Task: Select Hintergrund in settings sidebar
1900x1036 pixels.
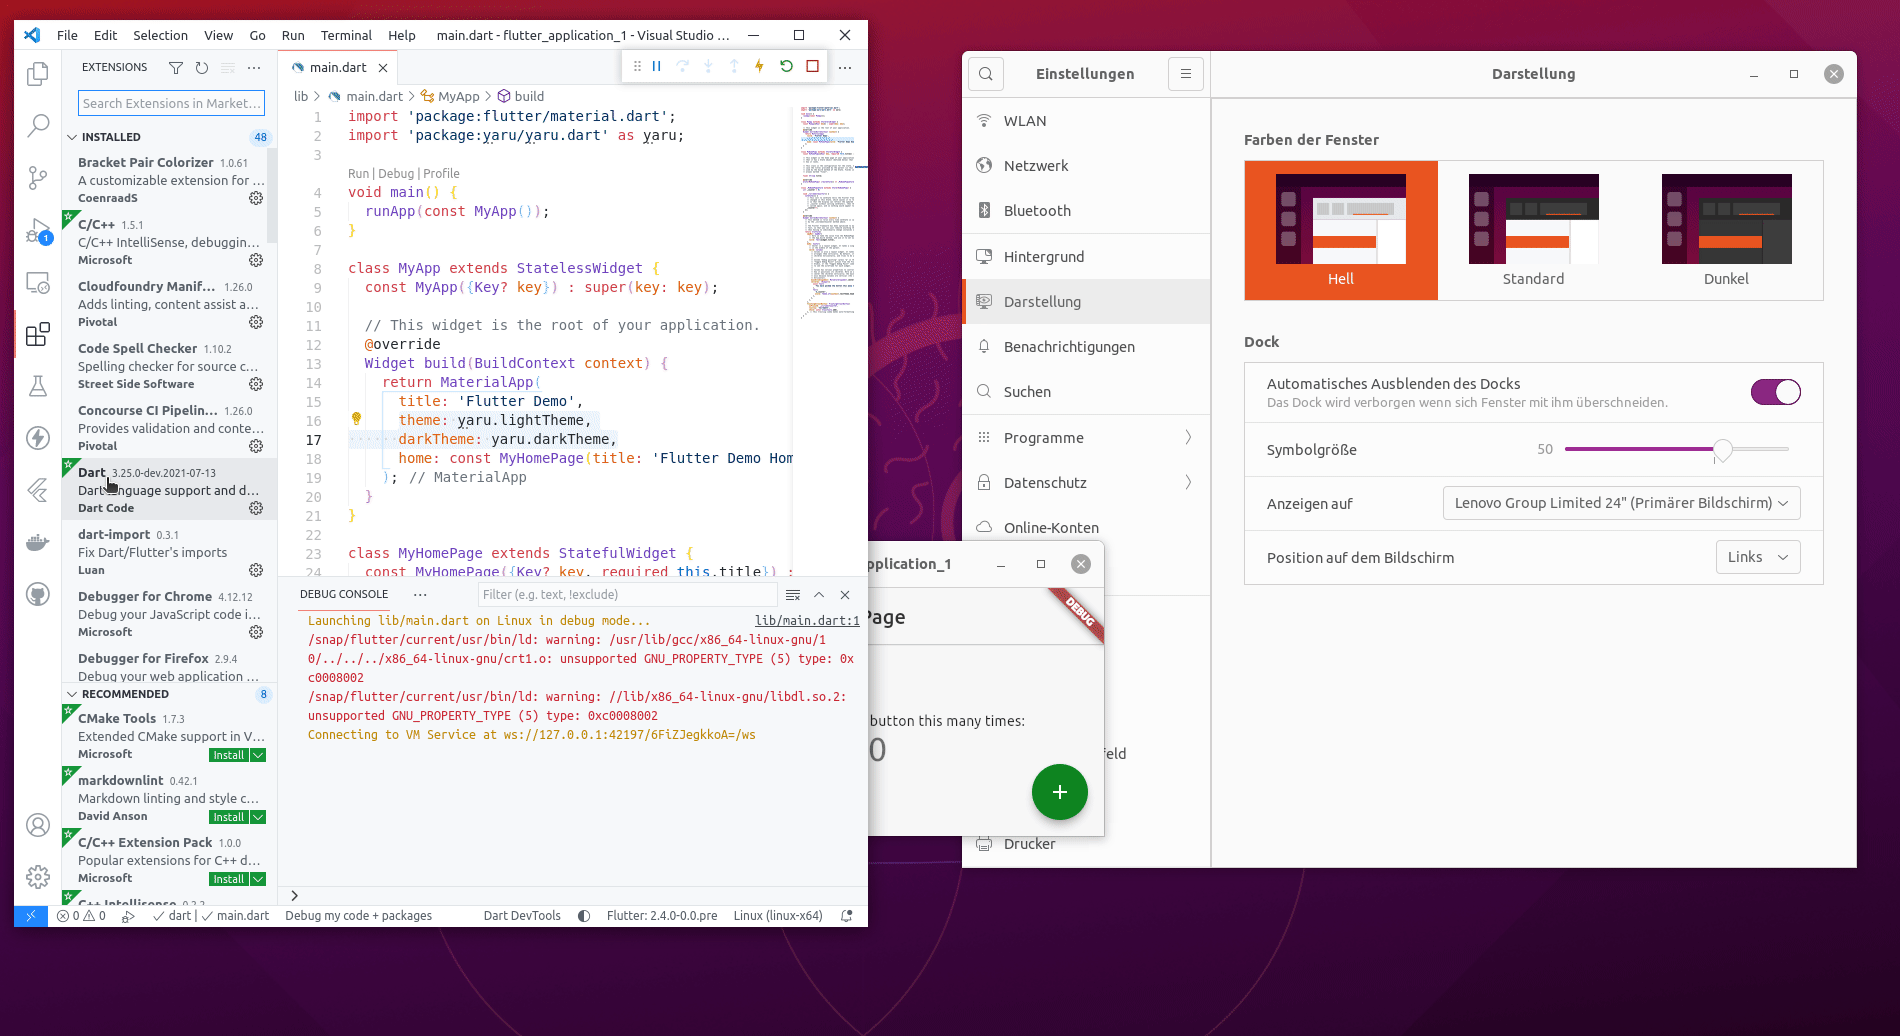Action: coord(1086,256)
